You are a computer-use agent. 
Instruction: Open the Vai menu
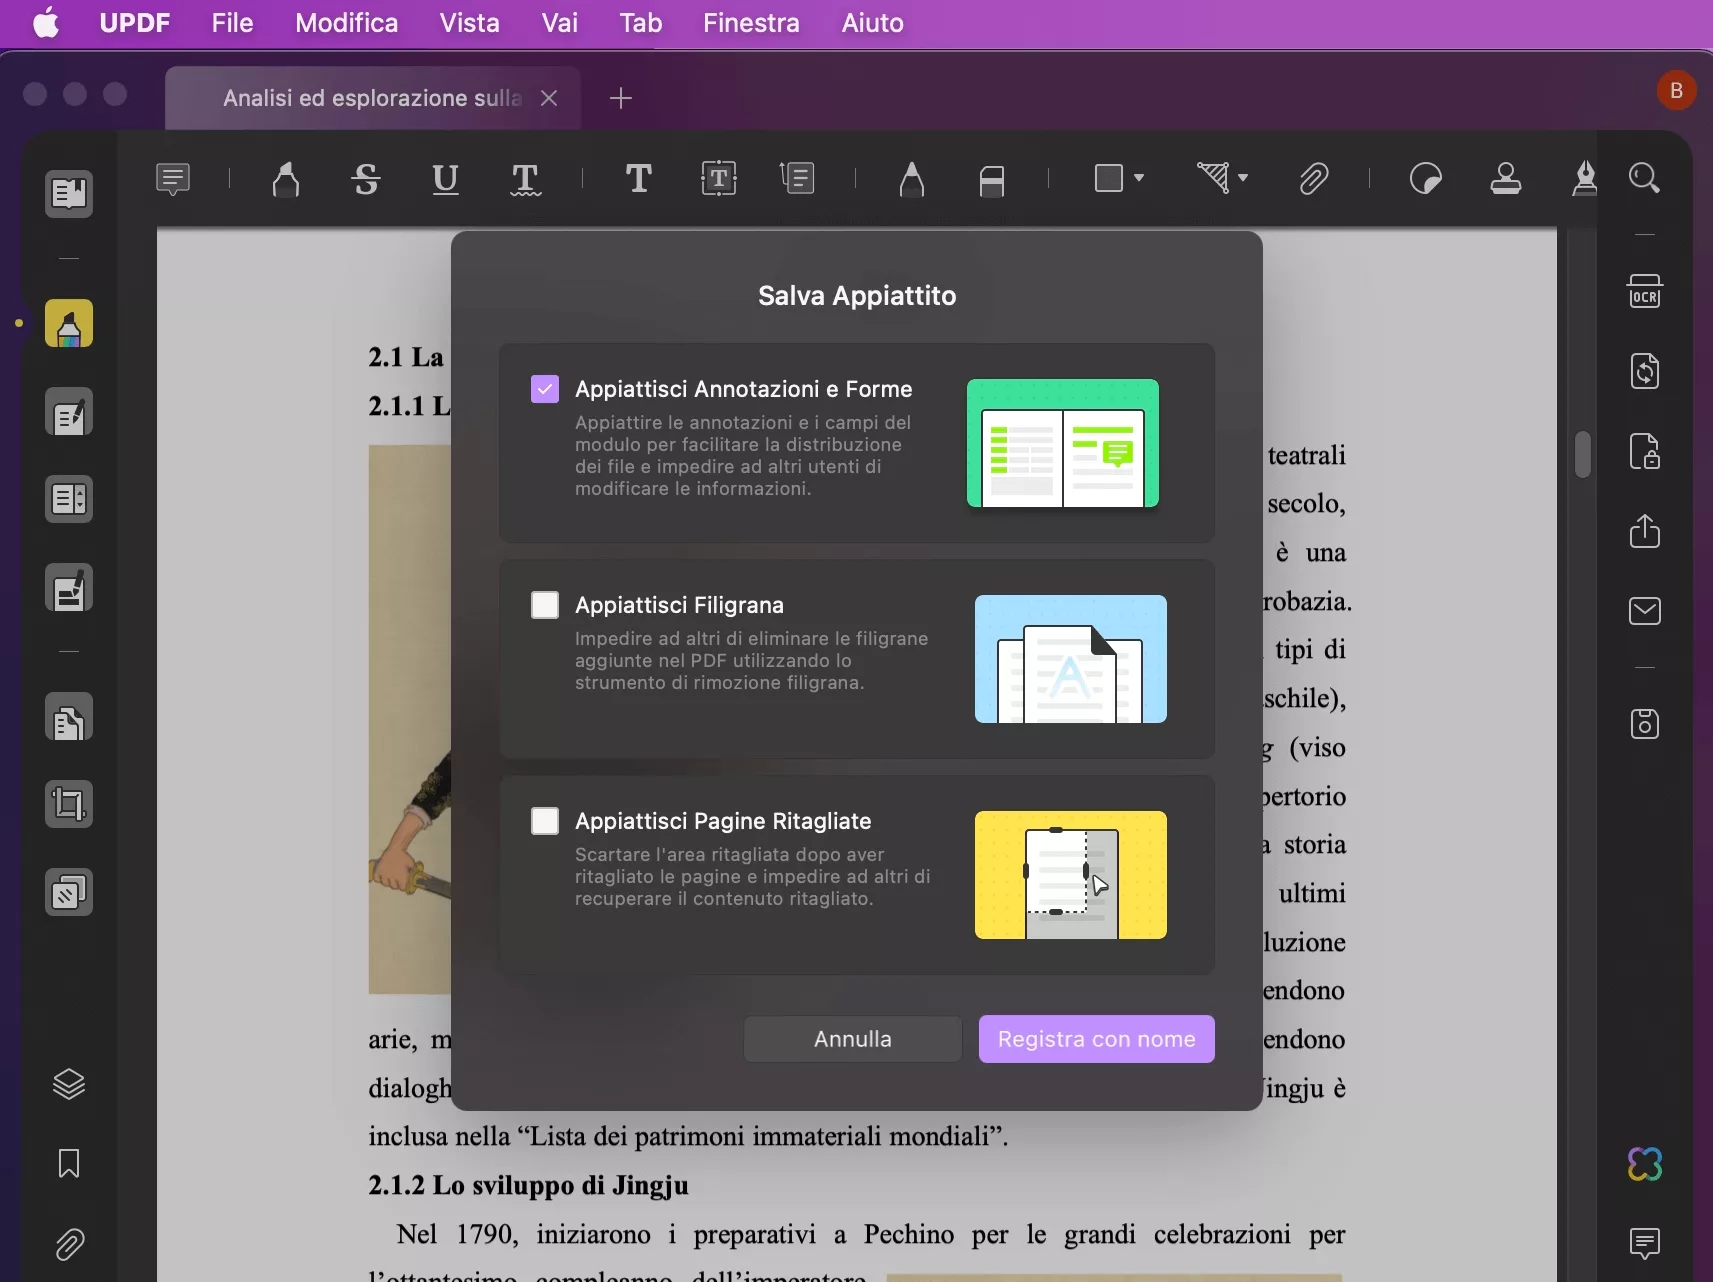point(560,23)
